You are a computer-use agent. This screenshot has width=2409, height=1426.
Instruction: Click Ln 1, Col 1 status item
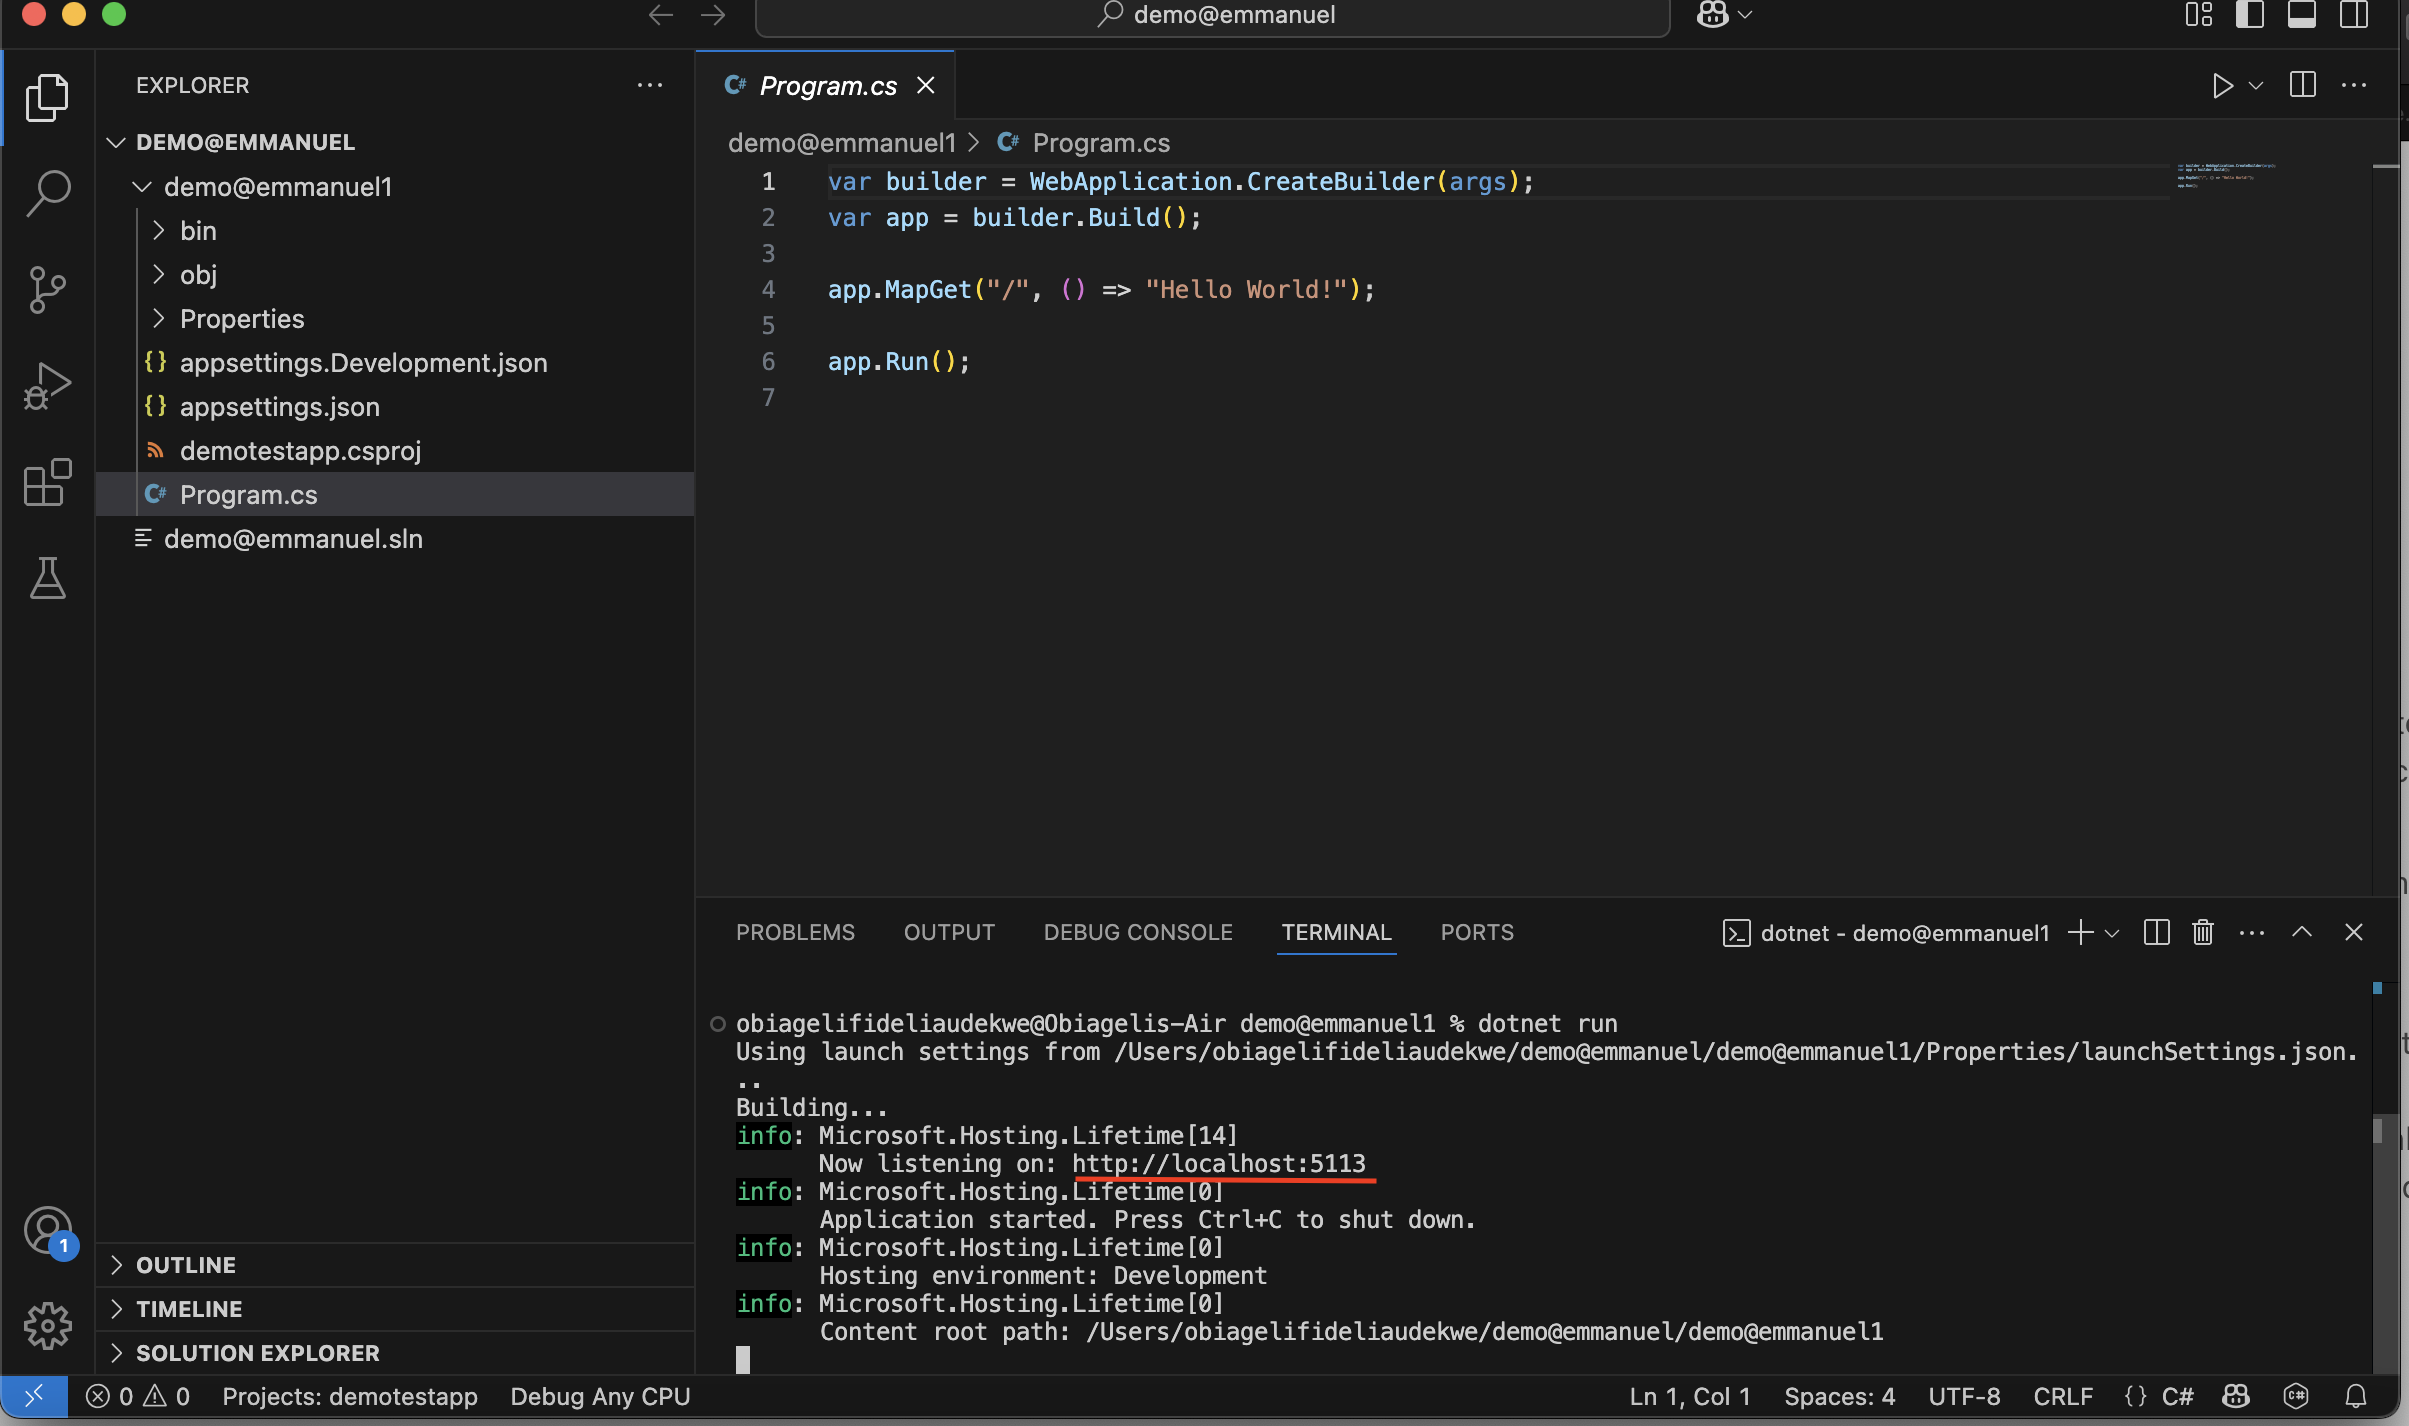point(1690,1396)
